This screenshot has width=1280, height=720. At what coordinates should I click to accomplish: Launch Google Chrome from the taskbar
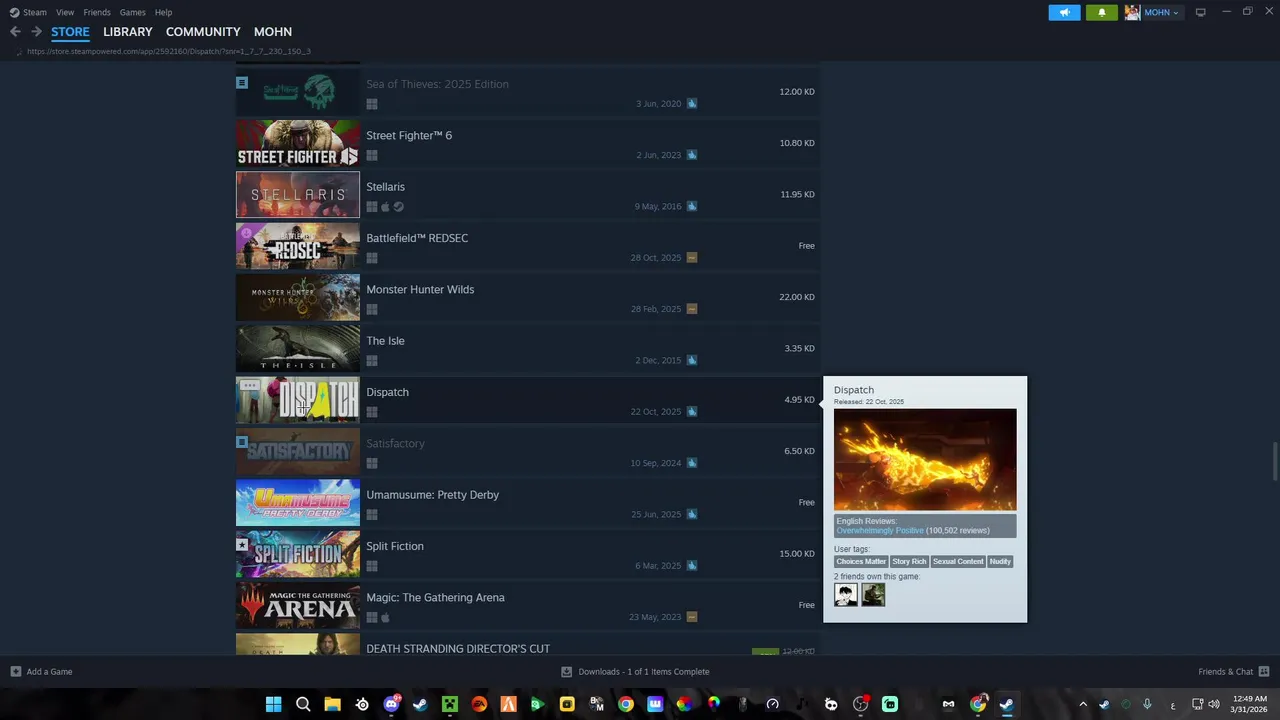coord(626,704)
